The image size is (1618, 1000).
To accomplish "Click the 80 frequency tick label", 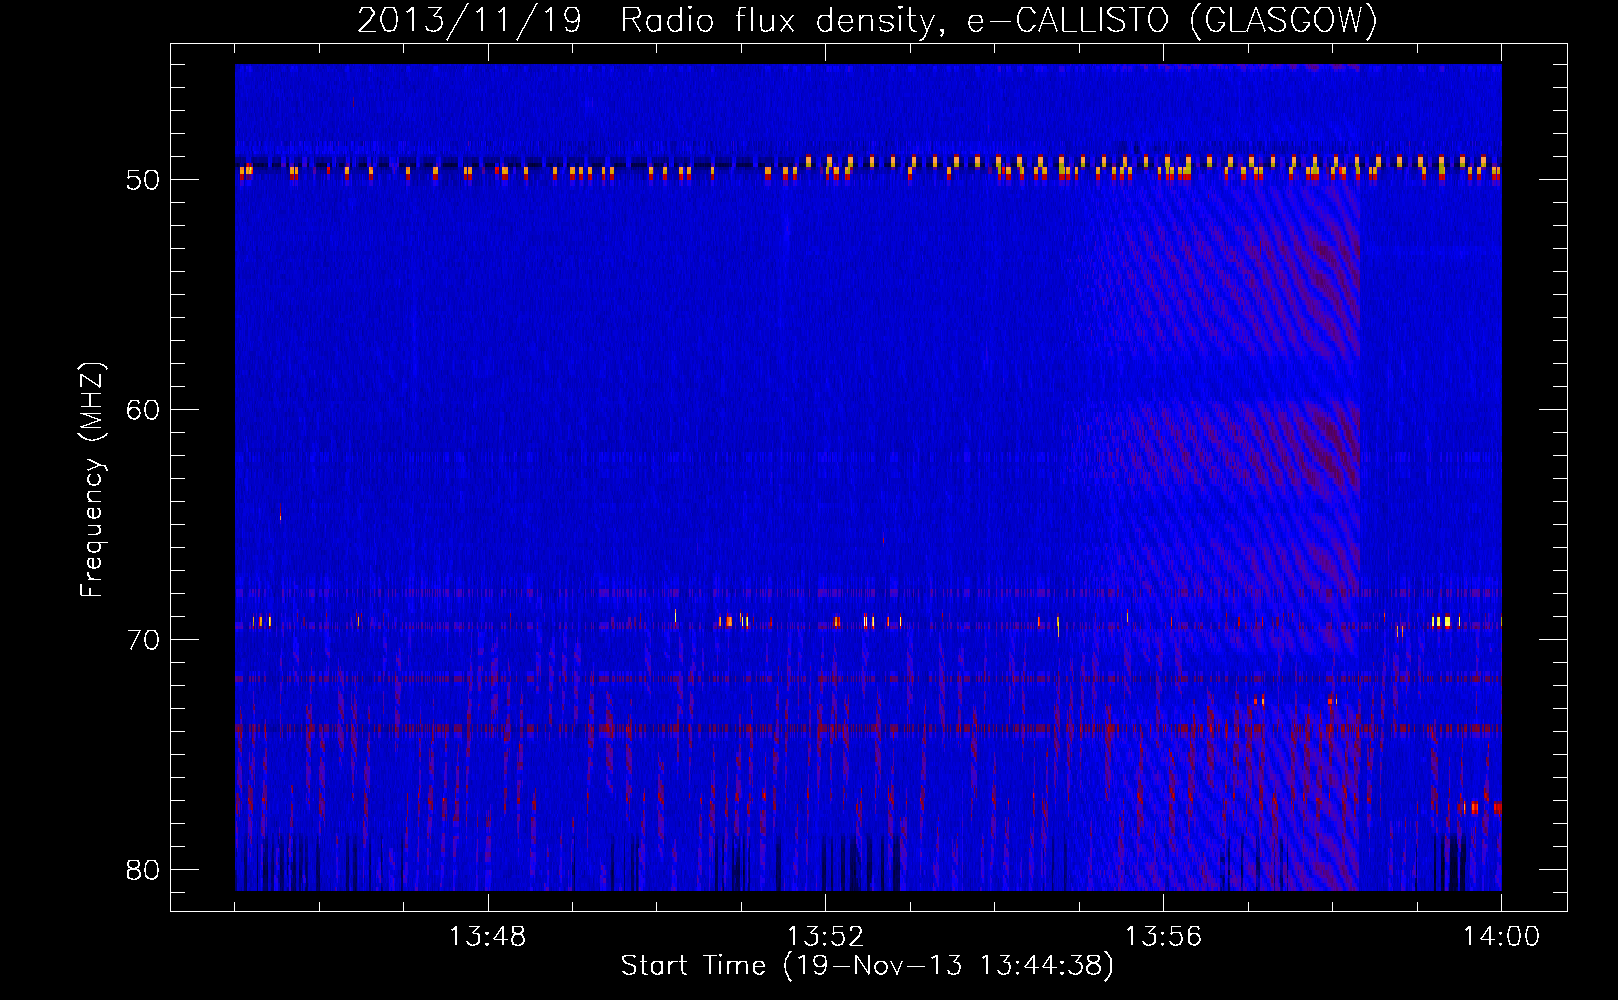I will (x=144, y=870).
